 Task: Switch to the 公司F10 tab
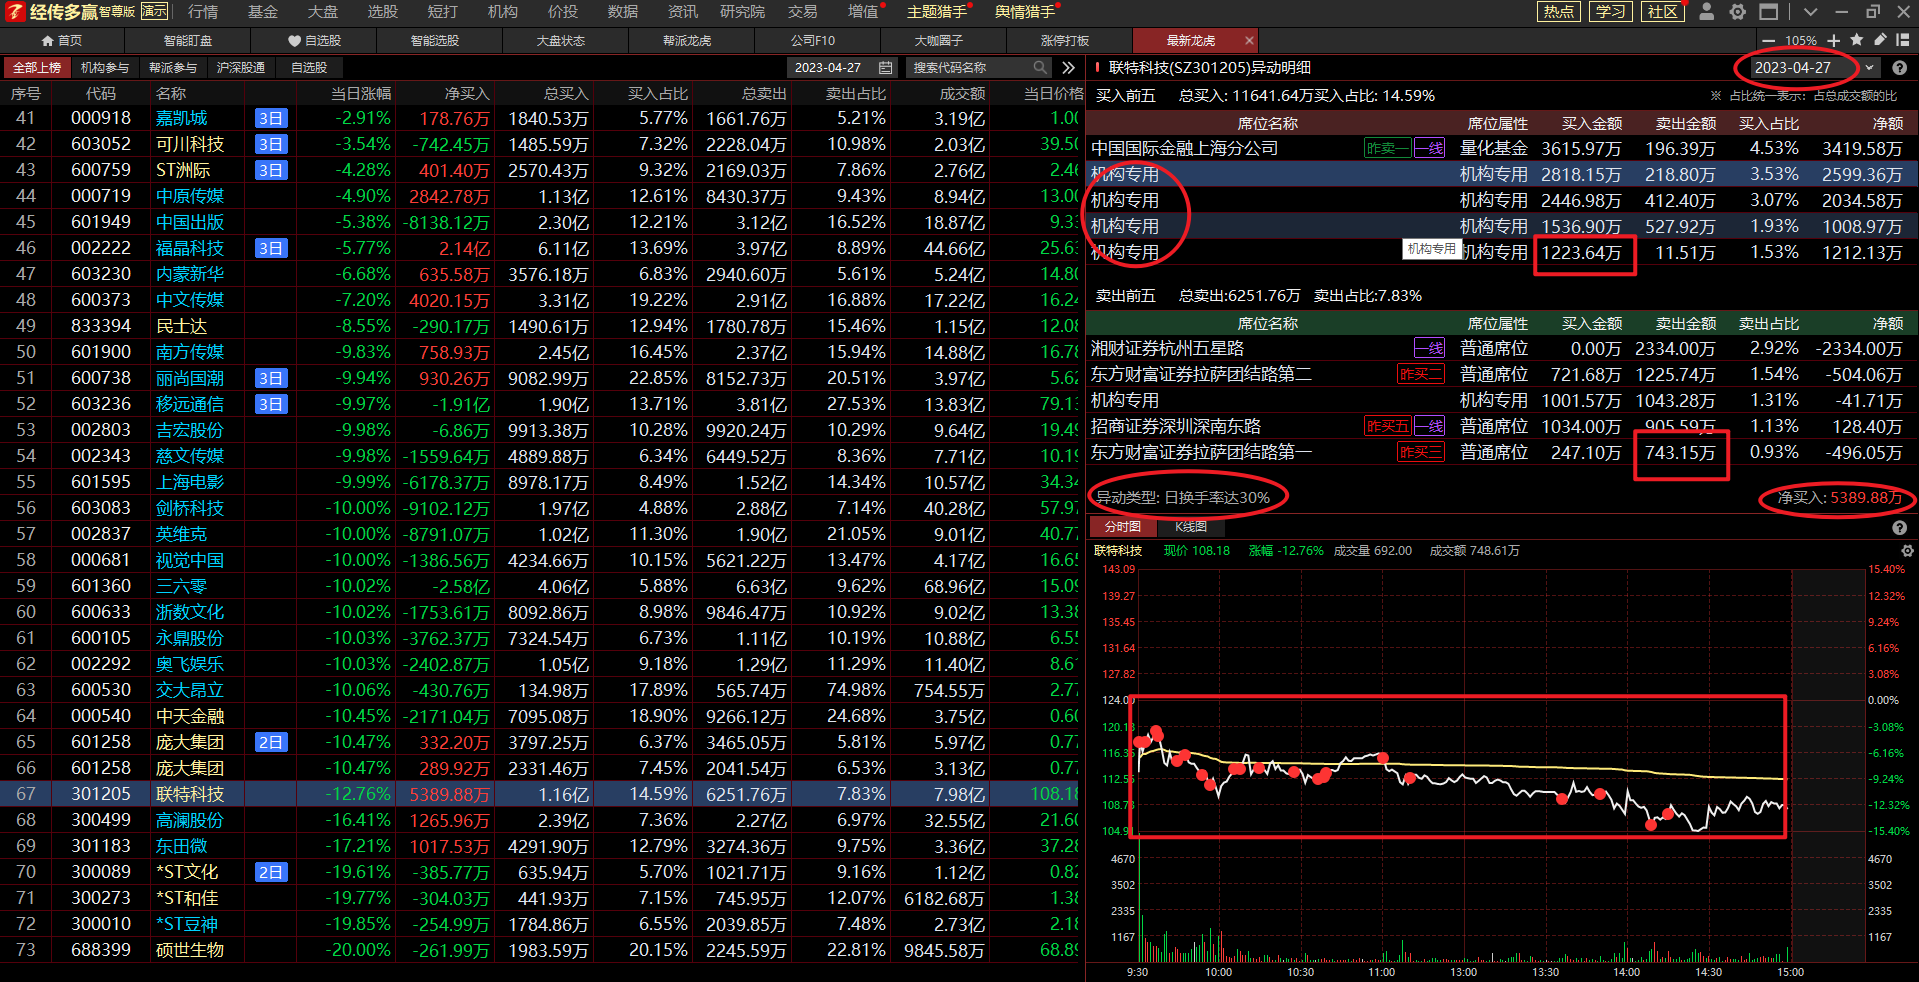click(813, 41)
